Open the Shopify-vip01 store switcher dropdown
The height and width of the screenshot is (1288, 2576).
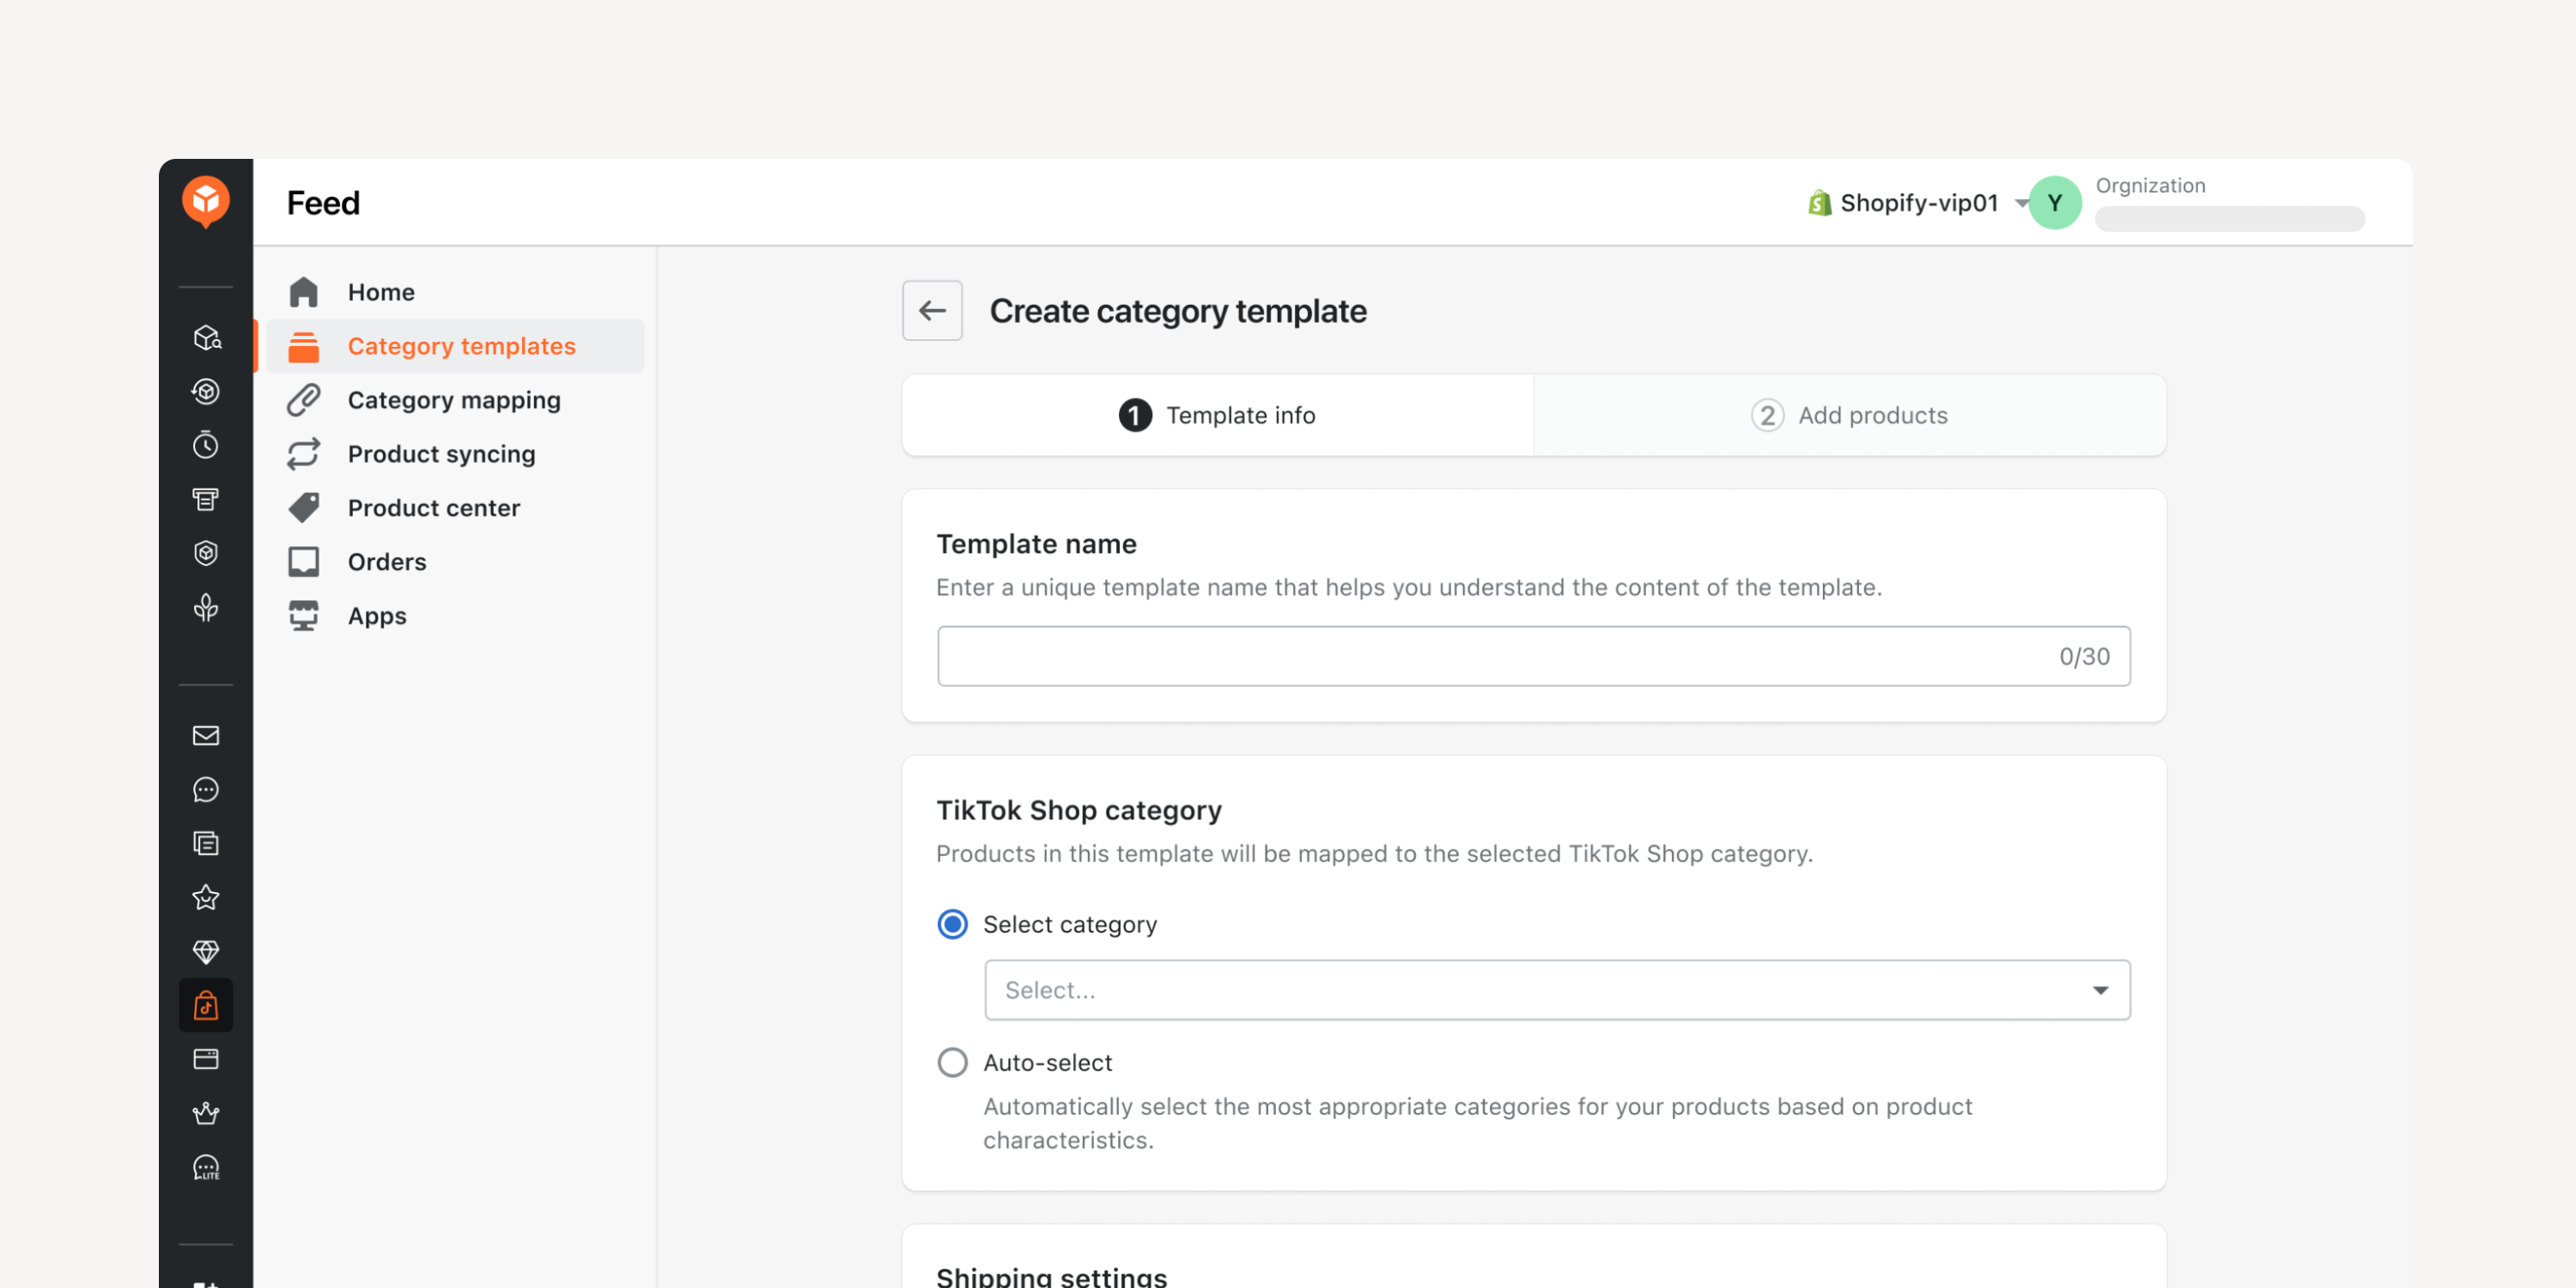1917,203
